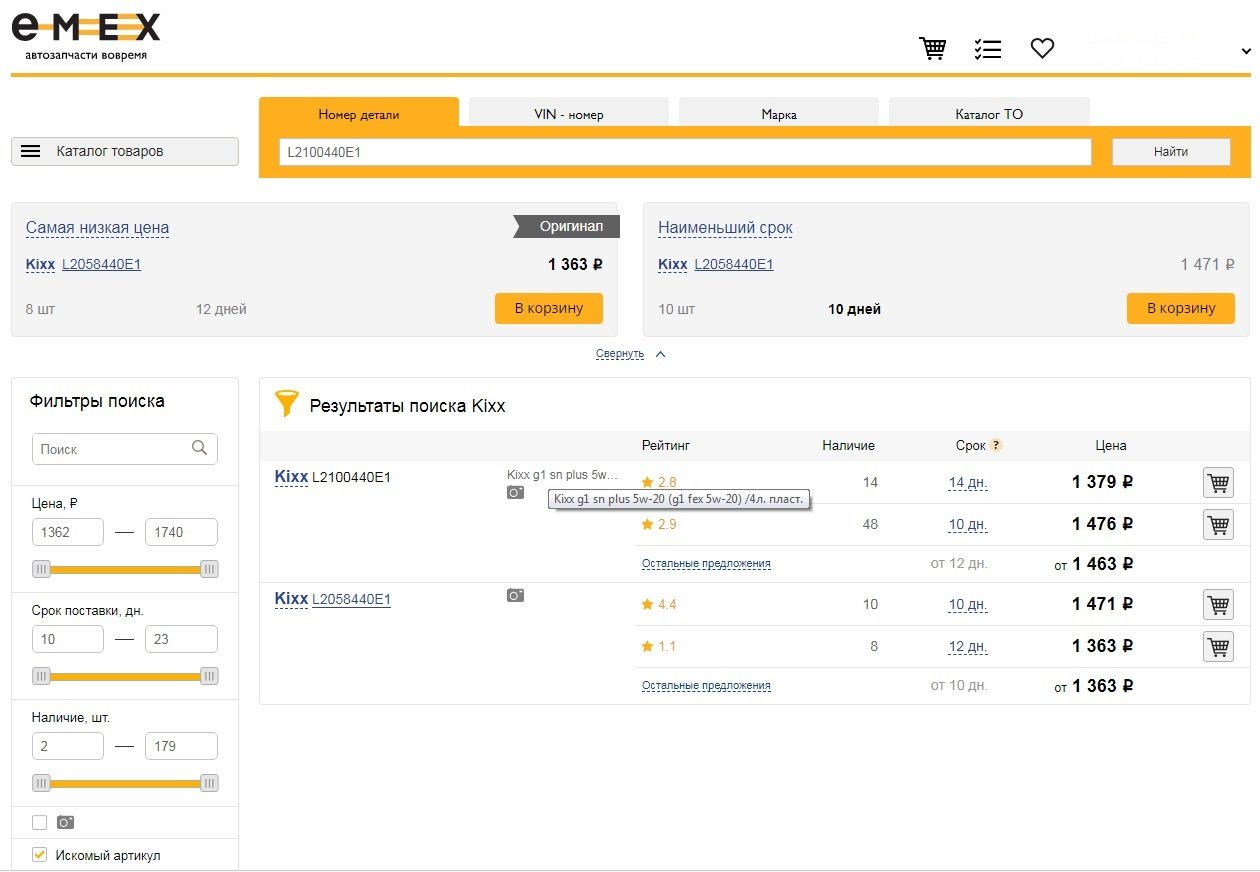Grab right handle of price slider
This screenshot has width=1260, height=872.
click(x=209, y=570)
